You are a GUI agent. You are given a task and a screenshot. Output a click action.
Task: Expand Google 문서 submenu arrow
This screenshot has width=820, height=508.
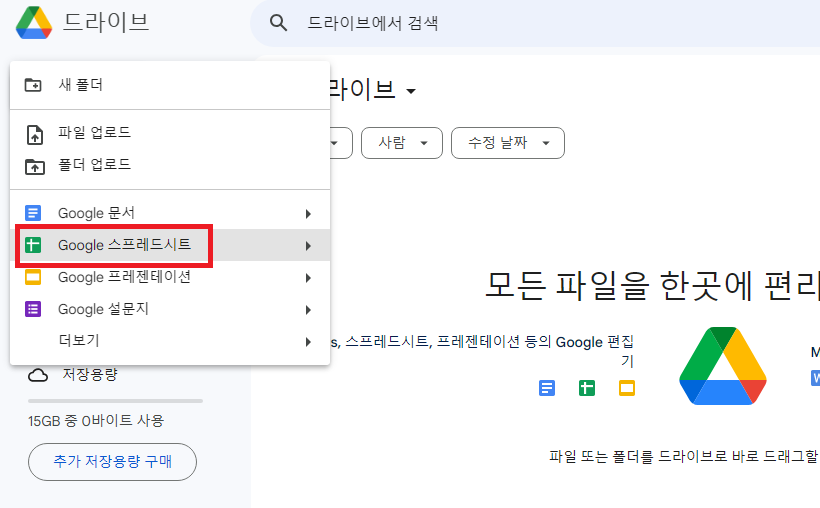tap(308, 213)
